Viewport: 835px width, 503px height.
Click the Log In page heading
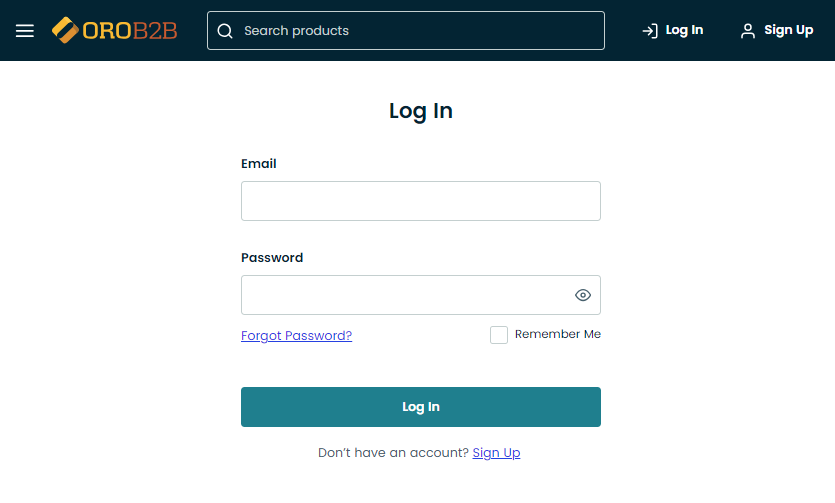point(420,111)
